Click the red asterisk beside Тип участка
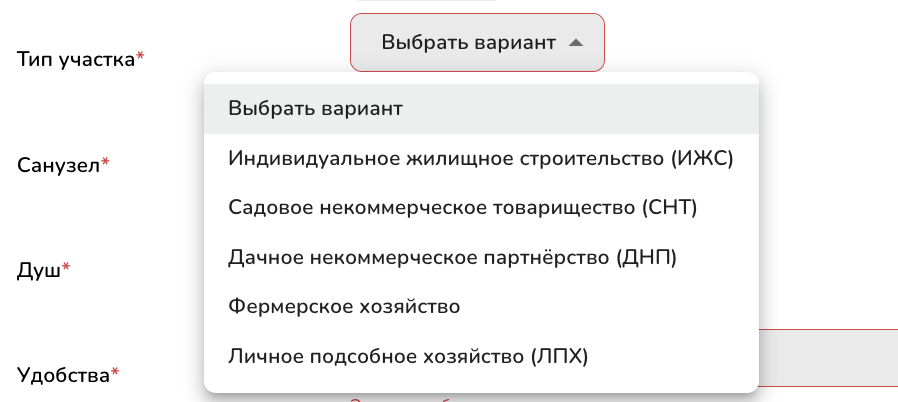Viewport: 898px width, 402px height. coord(140,57)
